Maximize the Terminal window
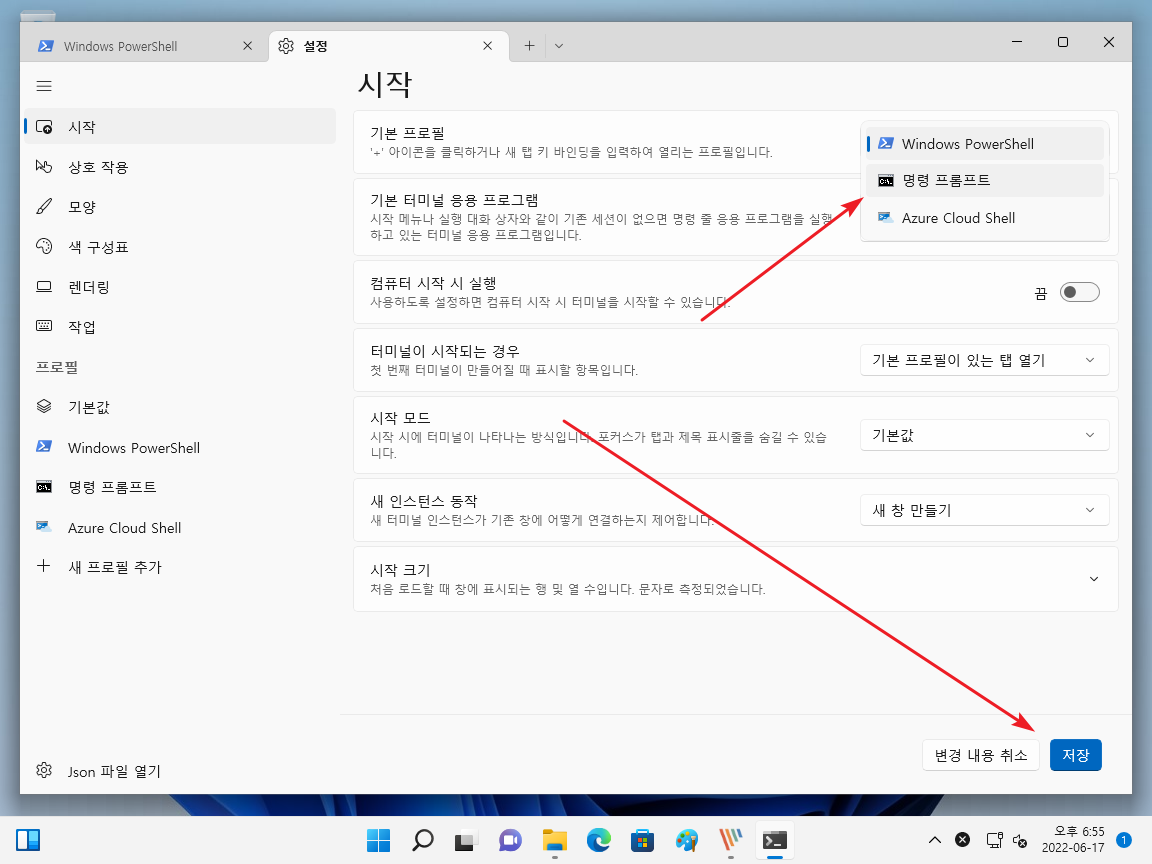The width and height of the screenshot is (1152, 864). [x=1062, y=43]
